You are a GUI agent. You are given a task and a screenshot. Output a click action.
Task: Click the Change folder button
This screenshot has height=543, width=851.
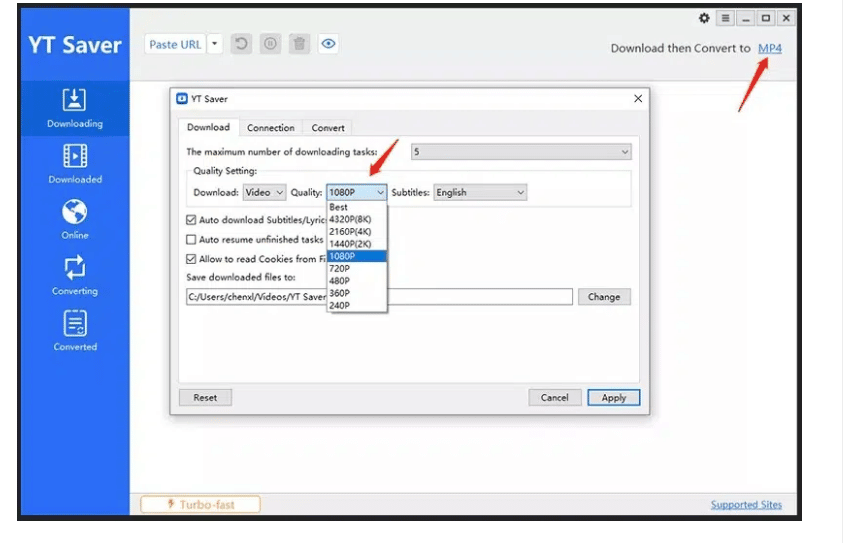[604, 297]
